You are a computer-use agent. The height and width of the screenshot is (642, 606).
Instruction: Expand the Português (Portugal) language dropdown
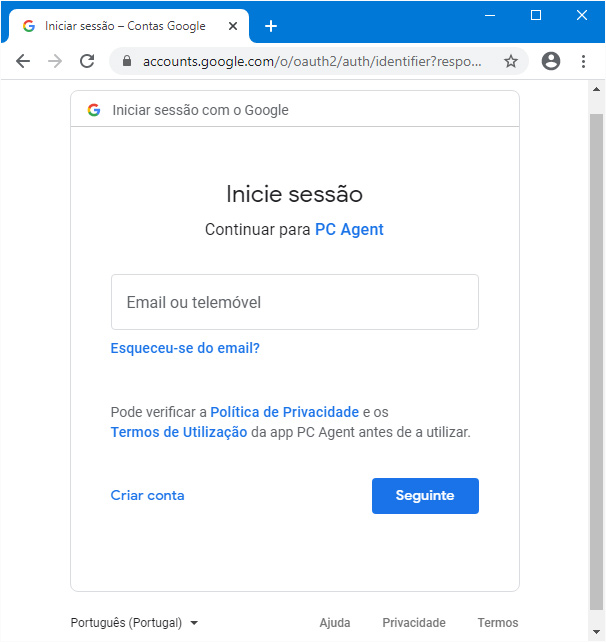[134, 623]
